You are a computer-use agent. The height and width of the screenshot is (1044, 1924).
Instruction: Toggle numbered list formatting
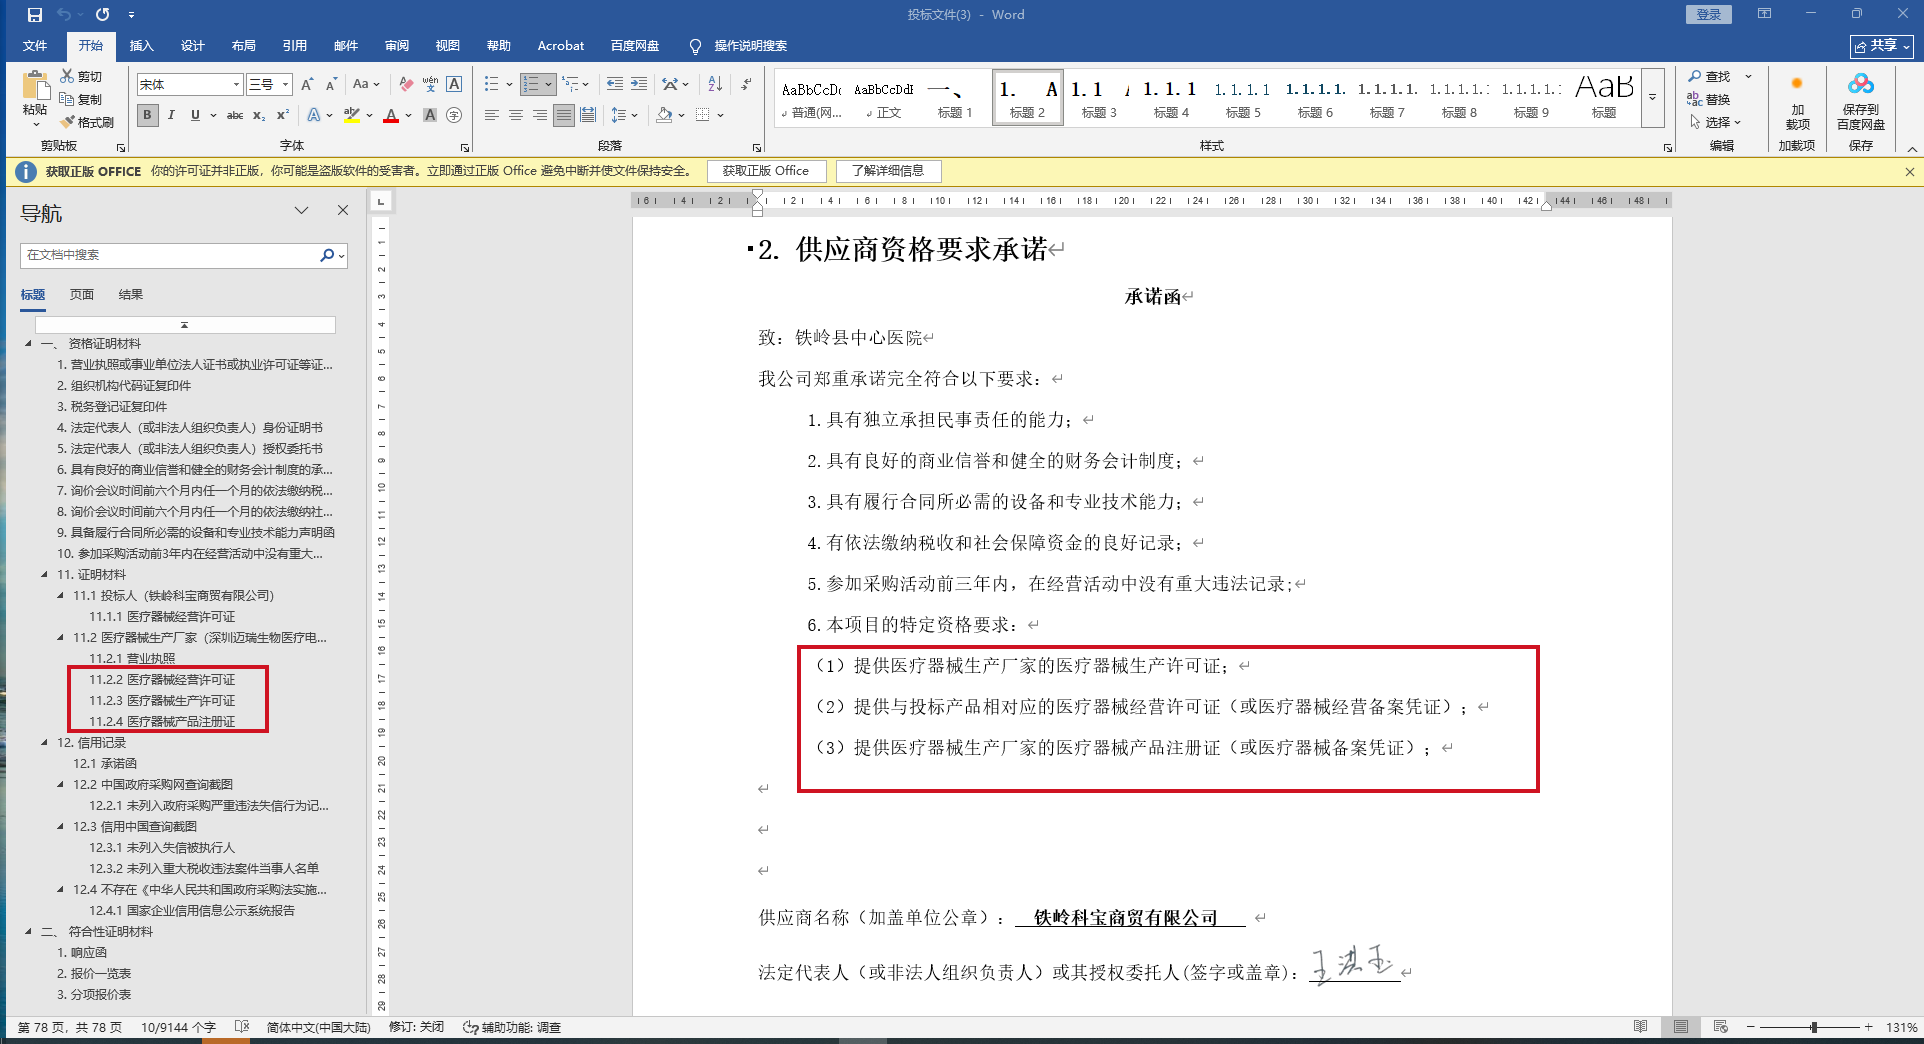[x=532, y=85]
